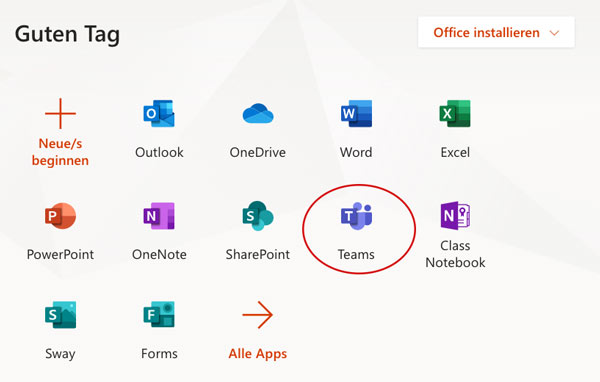Screen dimensions: 600x382
Task: Click the Office installieren button text
Action: [x=486, y=33]
